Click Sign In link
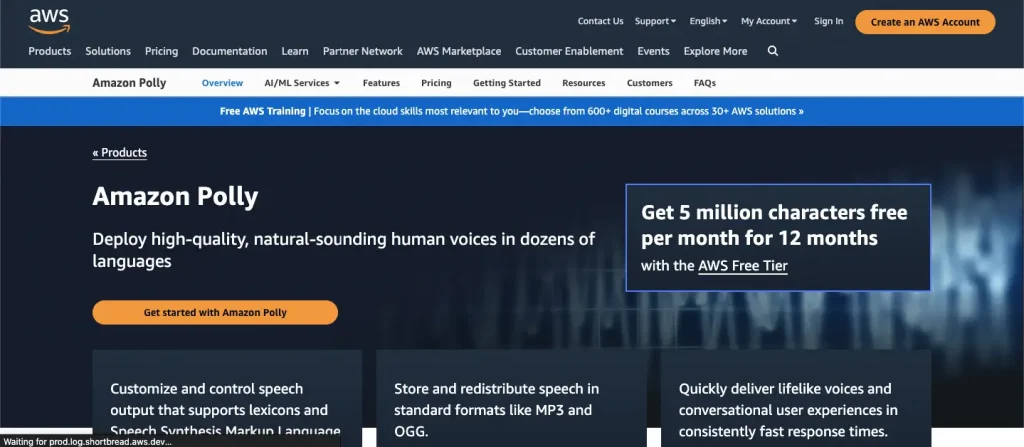Viewport: 1024px width, 447px height. tap(828, 21)
